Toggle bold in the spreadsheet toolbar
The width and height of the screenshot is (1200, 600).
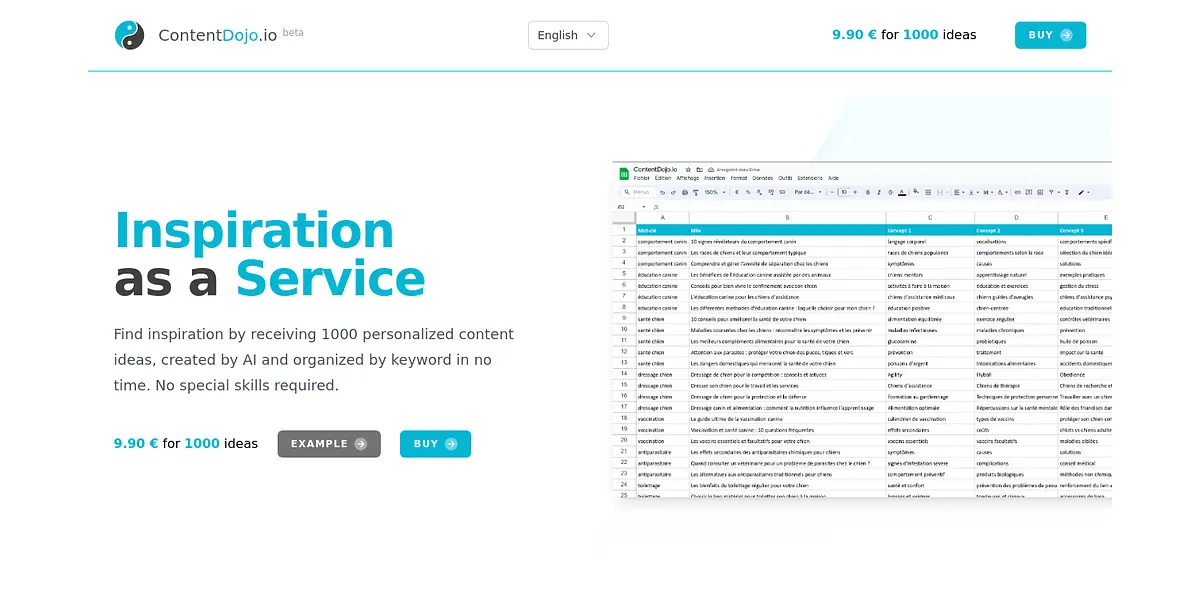pyautogui.click(x=867, y=192)
